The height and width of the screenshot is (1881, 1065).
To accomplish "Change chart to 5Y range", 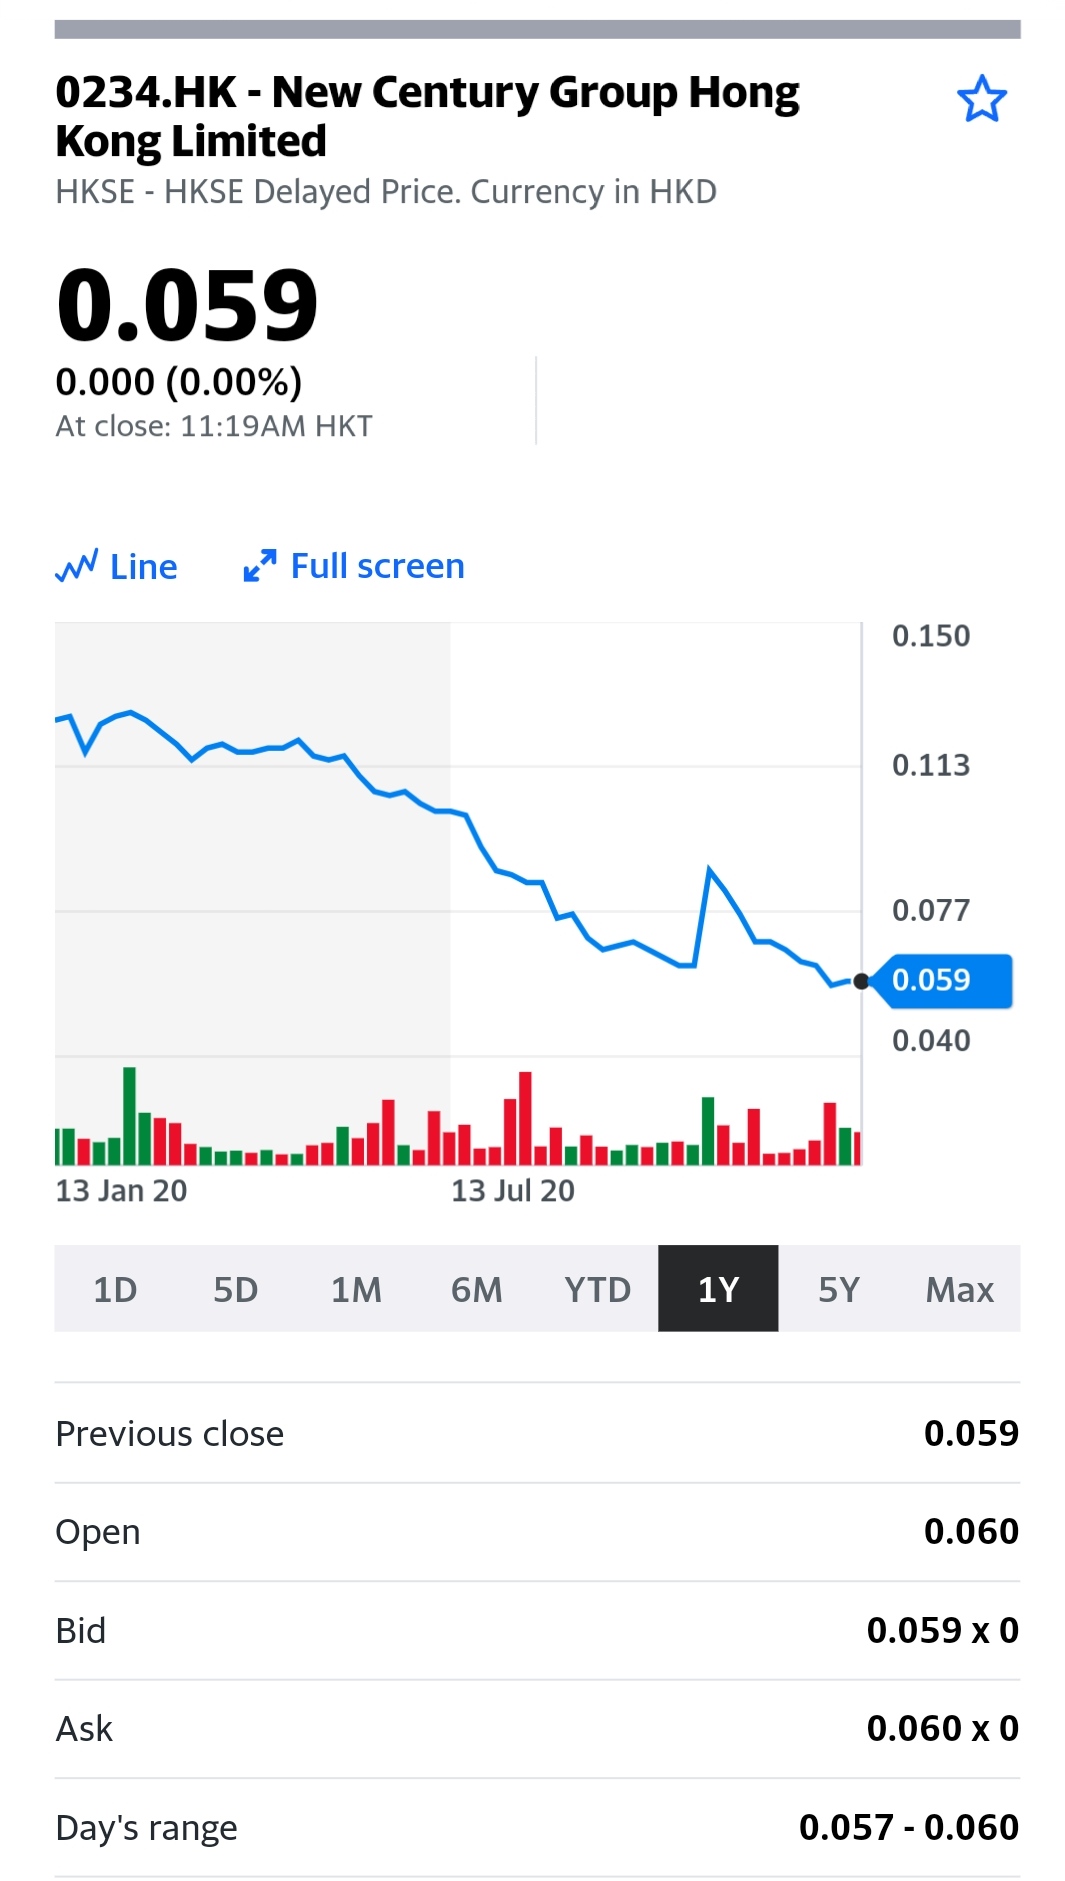I will pyautogui.click(x=838, y=1289).
